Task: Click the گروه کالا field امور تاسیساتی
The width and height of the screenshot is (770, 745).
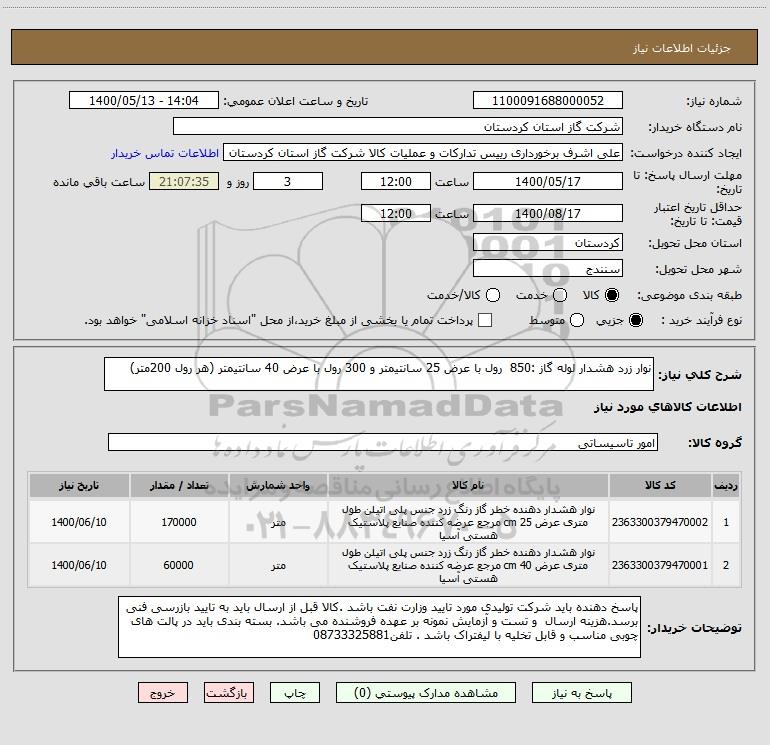Action: click(383, 442)
